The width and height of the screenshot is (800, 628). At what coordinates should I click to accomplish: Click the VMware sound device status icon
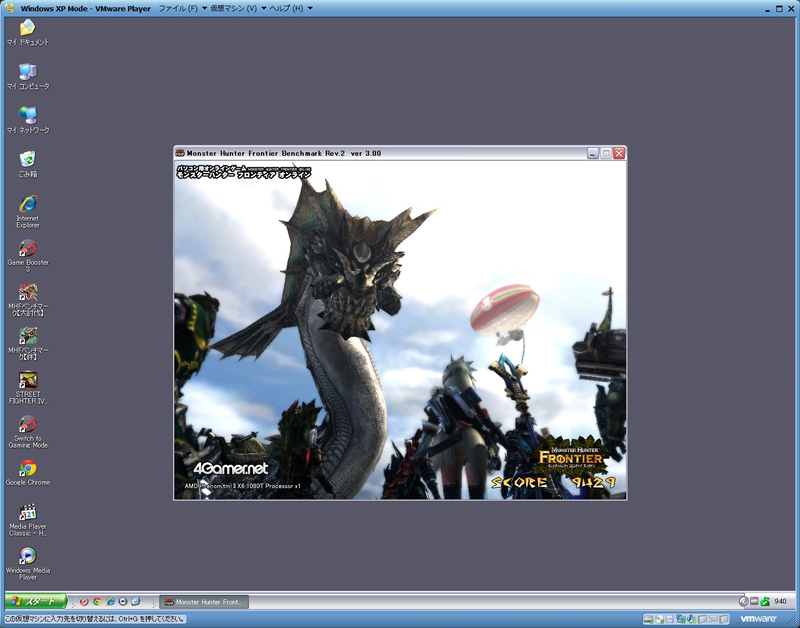click(691, 619)
